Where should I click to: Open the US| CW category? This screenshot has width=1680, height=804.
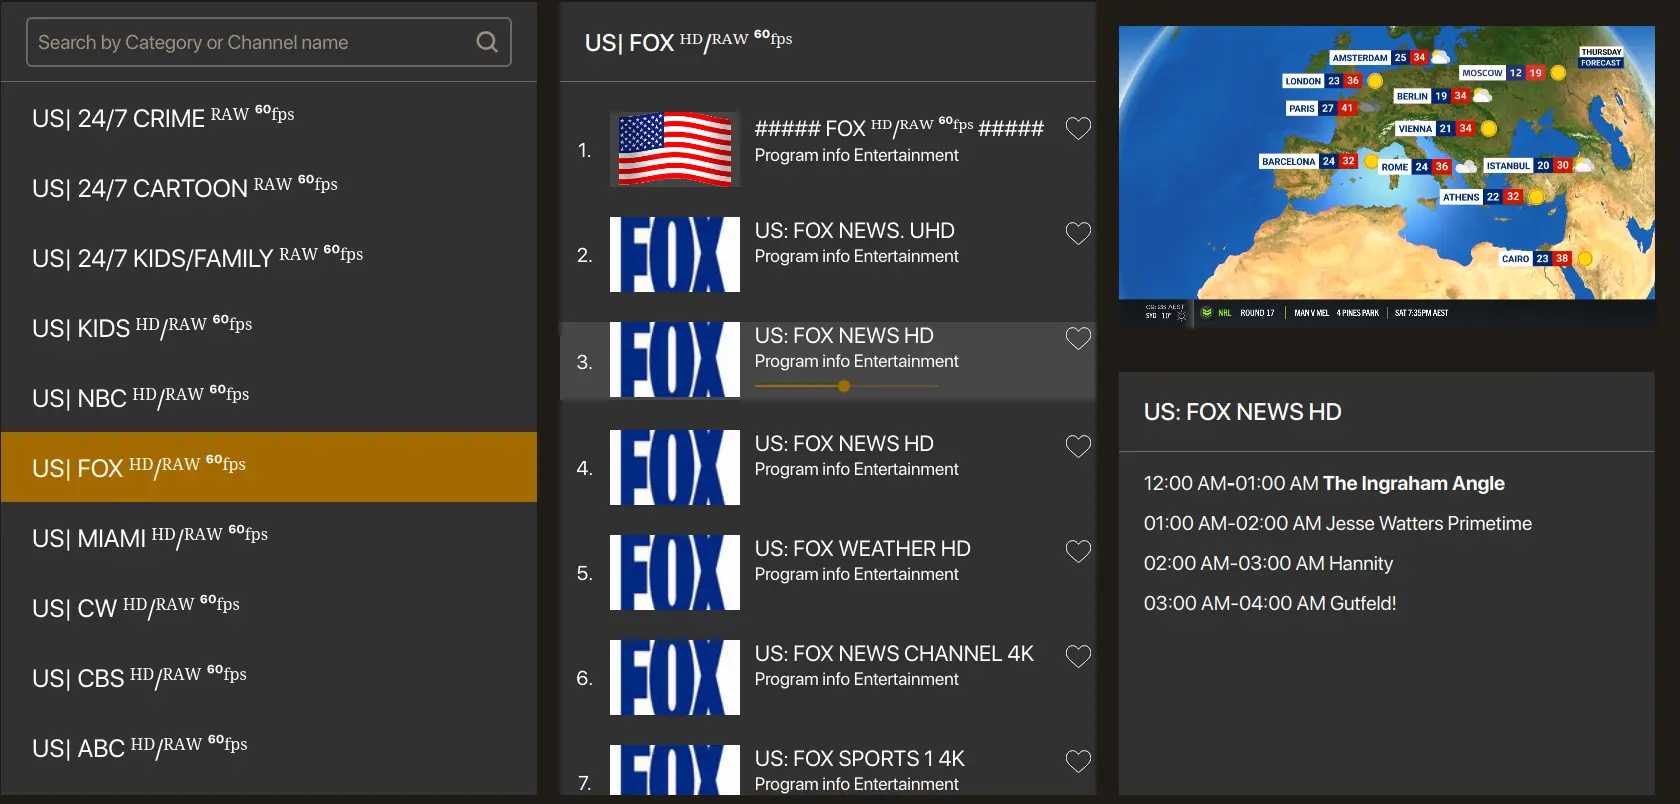269,607
